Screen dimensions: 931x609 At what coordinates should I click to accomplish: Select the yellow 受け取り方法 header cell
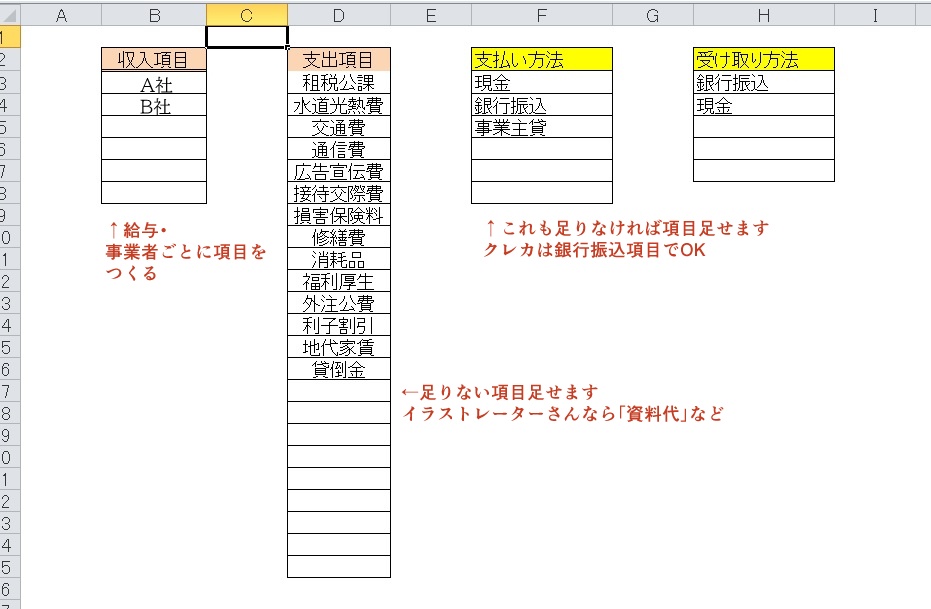(x=763, y=60)
